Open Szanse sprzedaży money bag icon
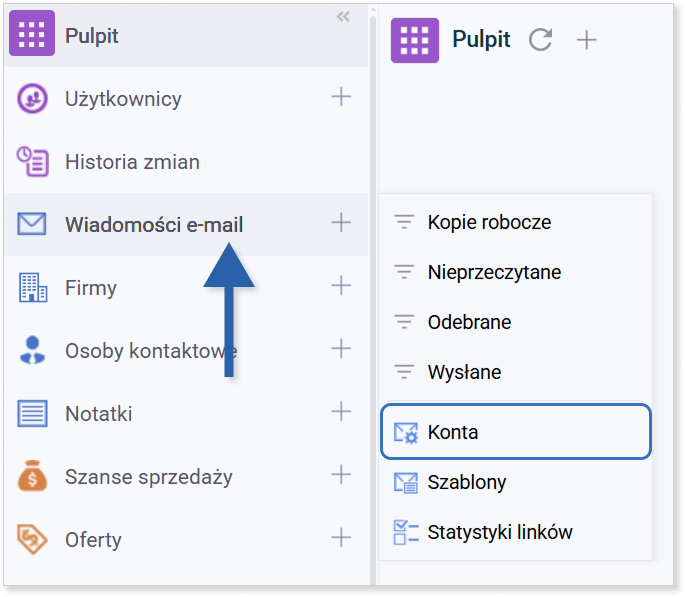Viewport: 685px width, 597px height. click(32, 477)
